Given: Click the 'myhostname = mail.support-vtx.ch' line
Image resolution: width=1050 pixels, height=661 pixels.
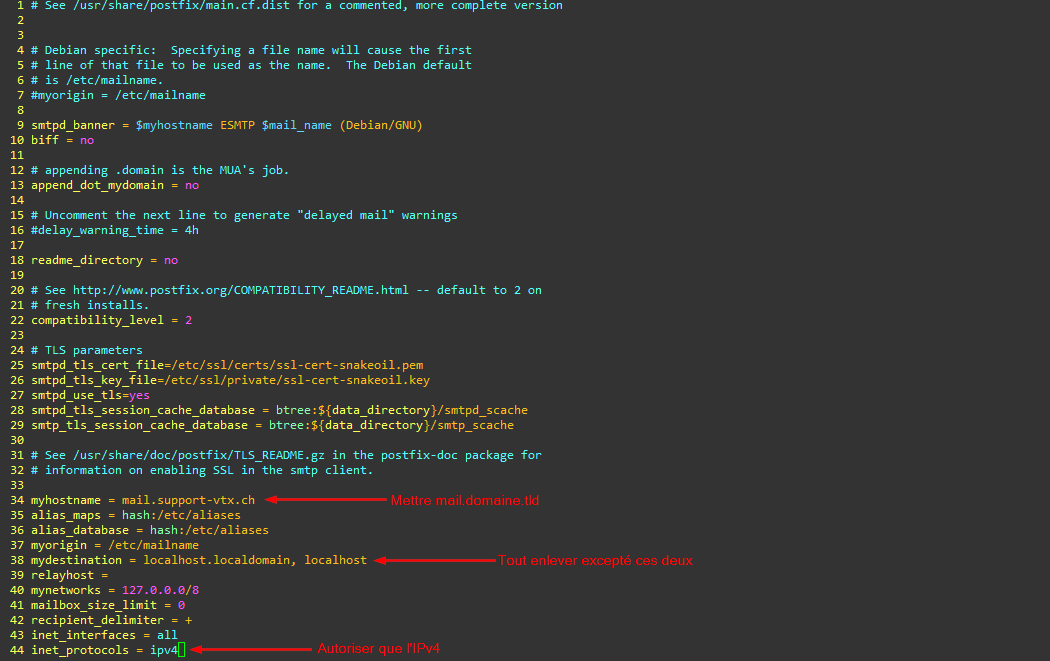Looking at the screenshot, I should [143, 500].
